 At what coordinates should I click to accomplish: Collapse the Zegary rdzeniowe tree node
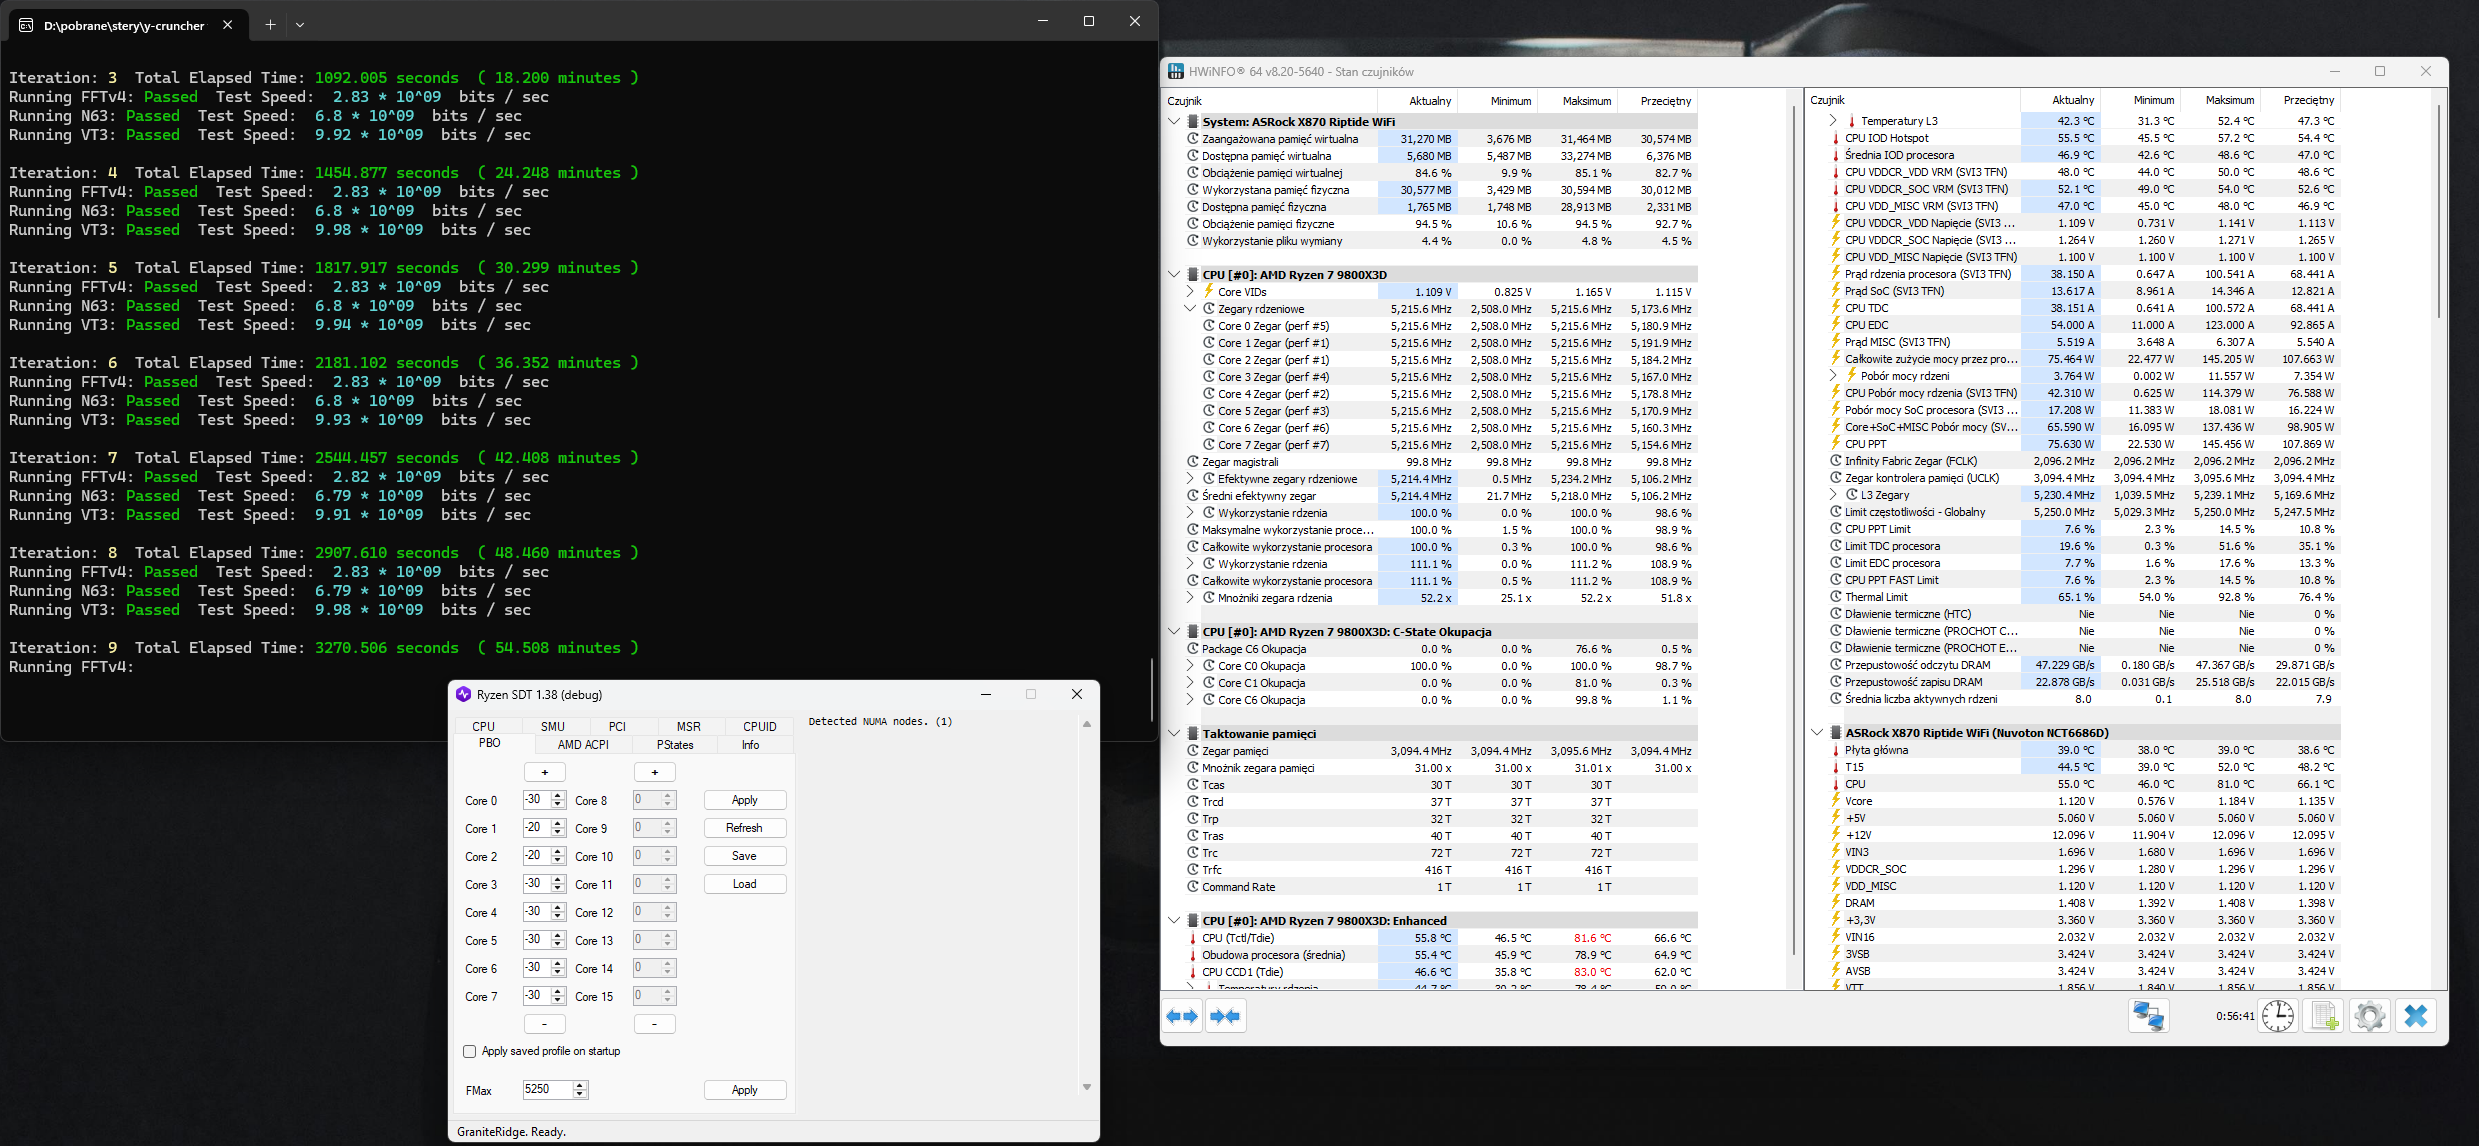1190,309
